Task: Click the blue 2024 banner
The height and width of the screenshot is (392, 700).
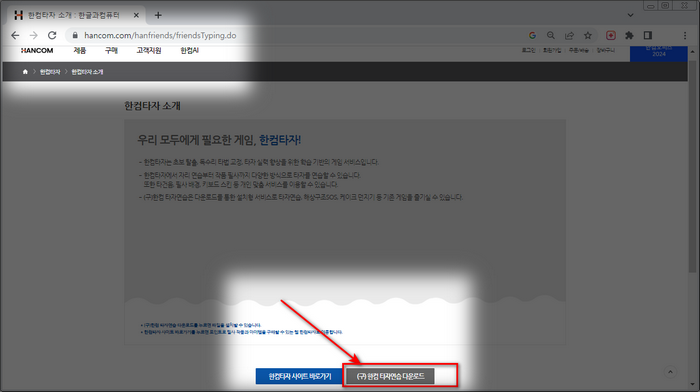Action: pos(658,53)
